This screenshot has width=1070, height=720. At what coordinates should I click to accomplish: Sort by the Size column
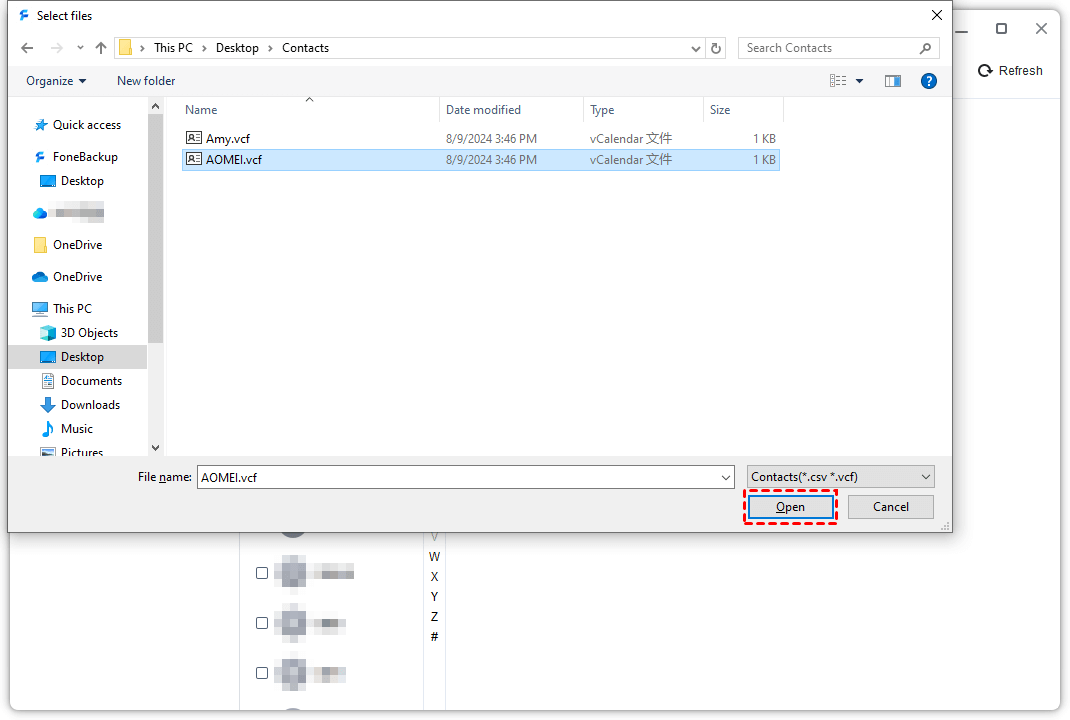720,109
